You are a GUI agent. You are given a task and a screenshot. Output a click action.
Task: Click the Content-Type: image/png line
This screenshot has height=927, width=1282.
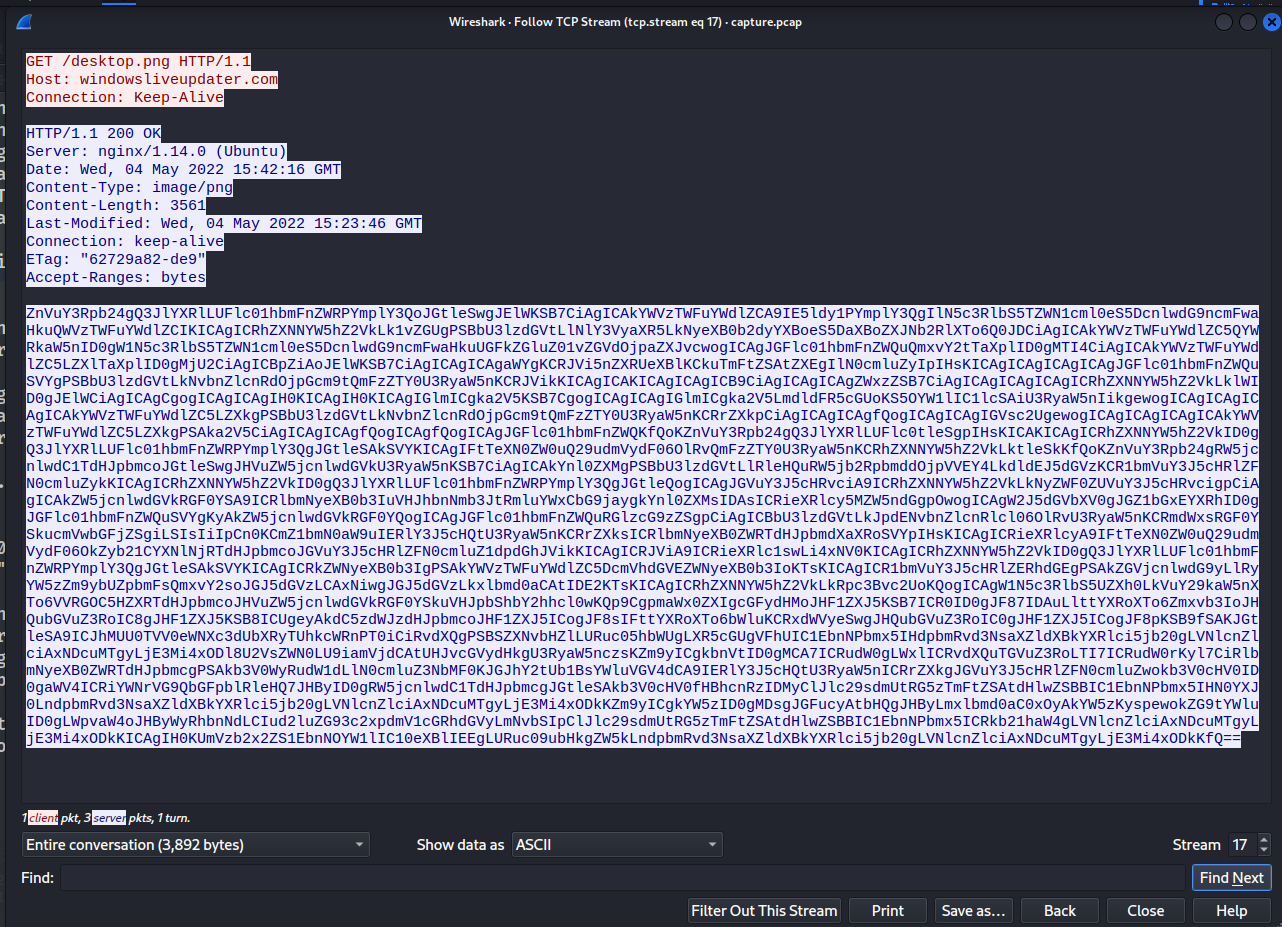coord(129,187)
